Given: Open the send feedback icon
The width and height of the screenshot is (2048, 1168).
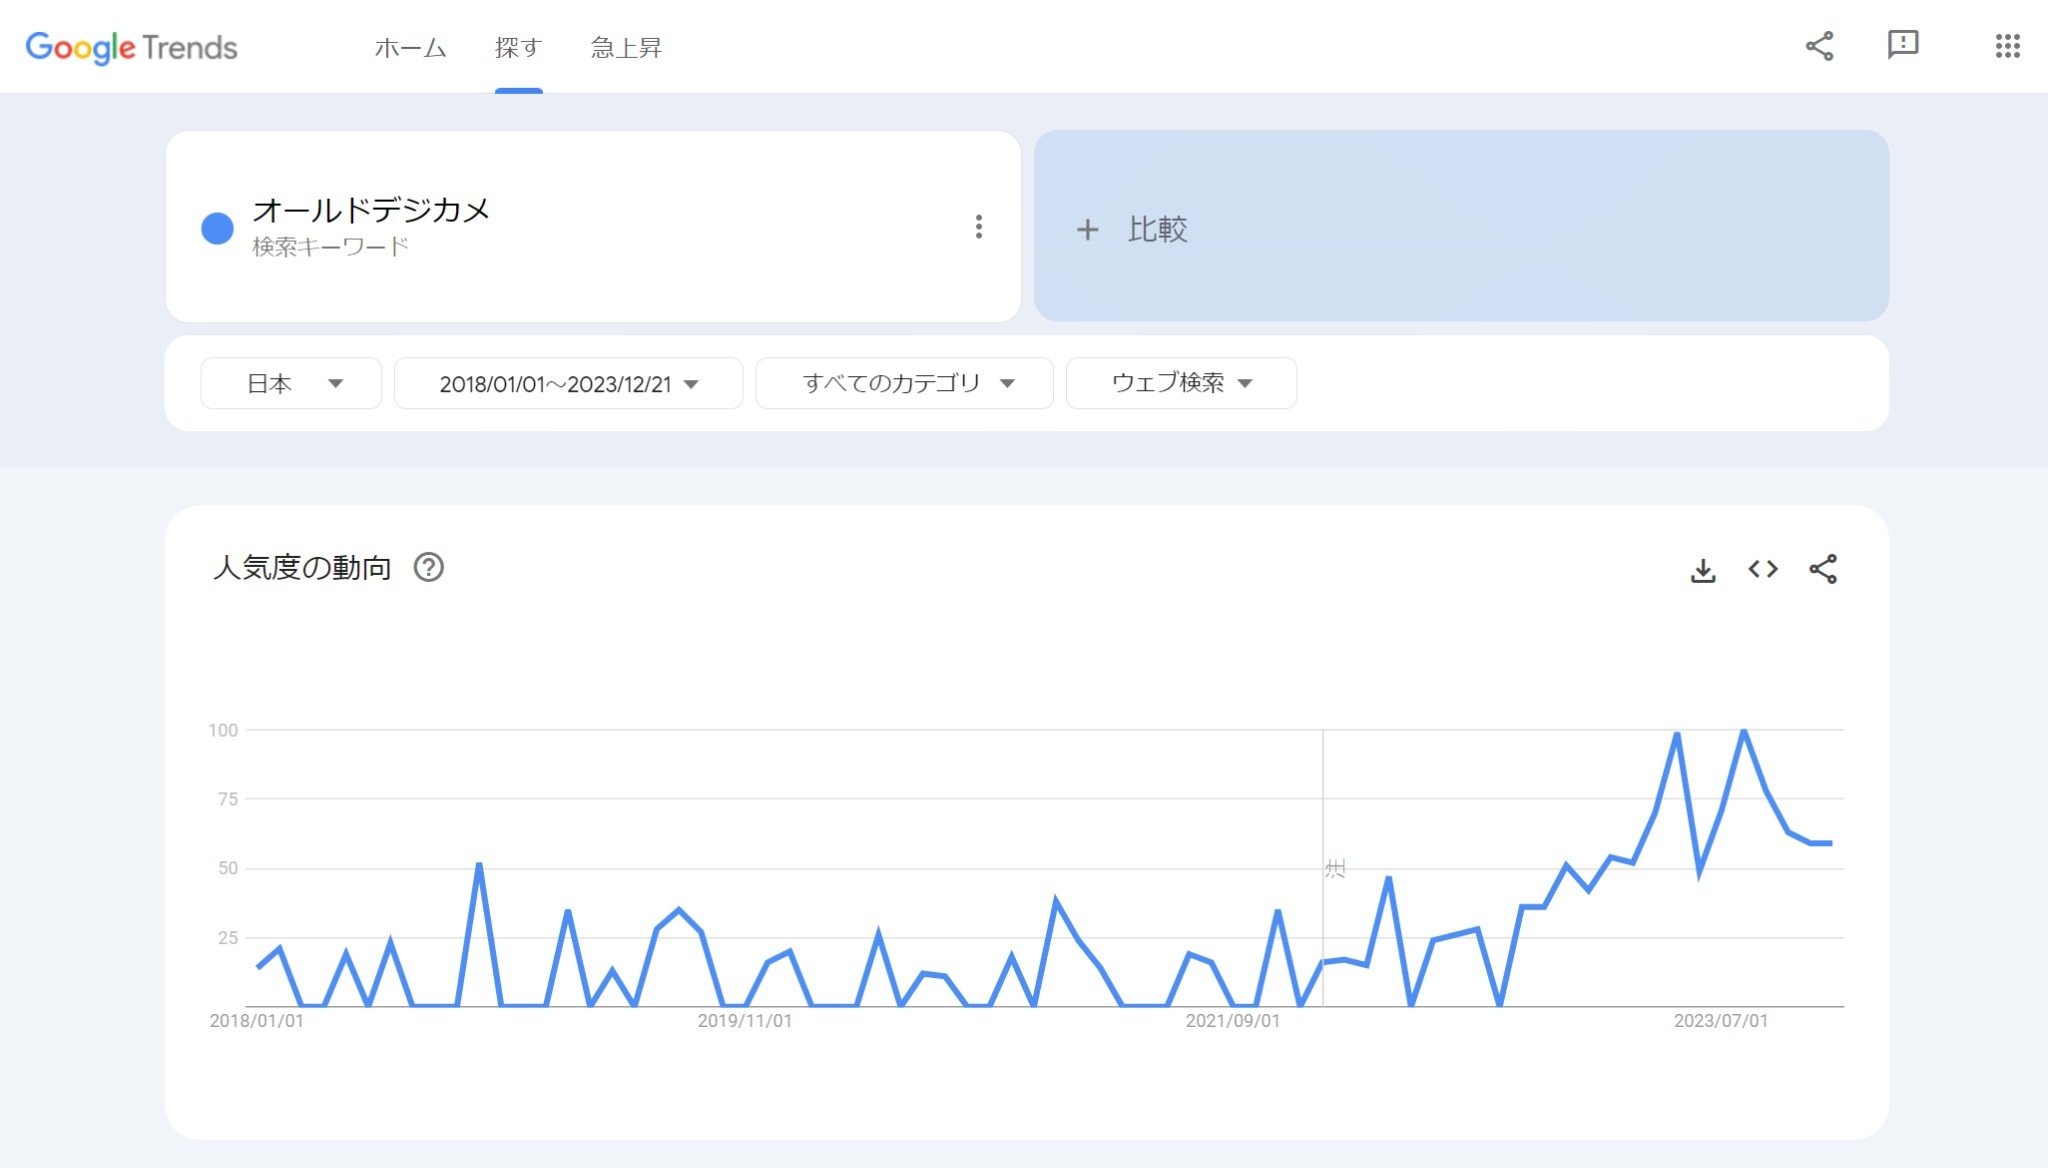Looking at the screenshot, I should pos(1902,45).
